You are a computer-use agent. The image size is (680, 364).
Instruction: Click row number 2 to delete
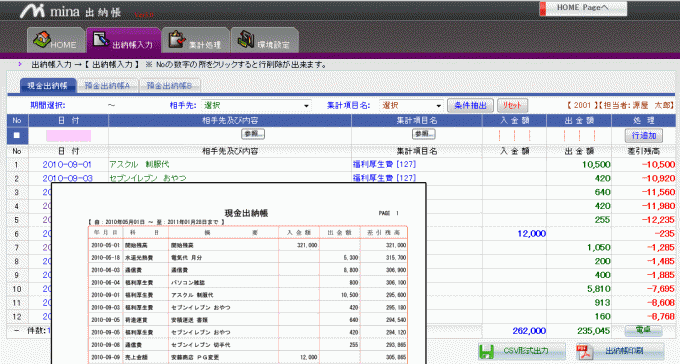(x=16, y=179)
